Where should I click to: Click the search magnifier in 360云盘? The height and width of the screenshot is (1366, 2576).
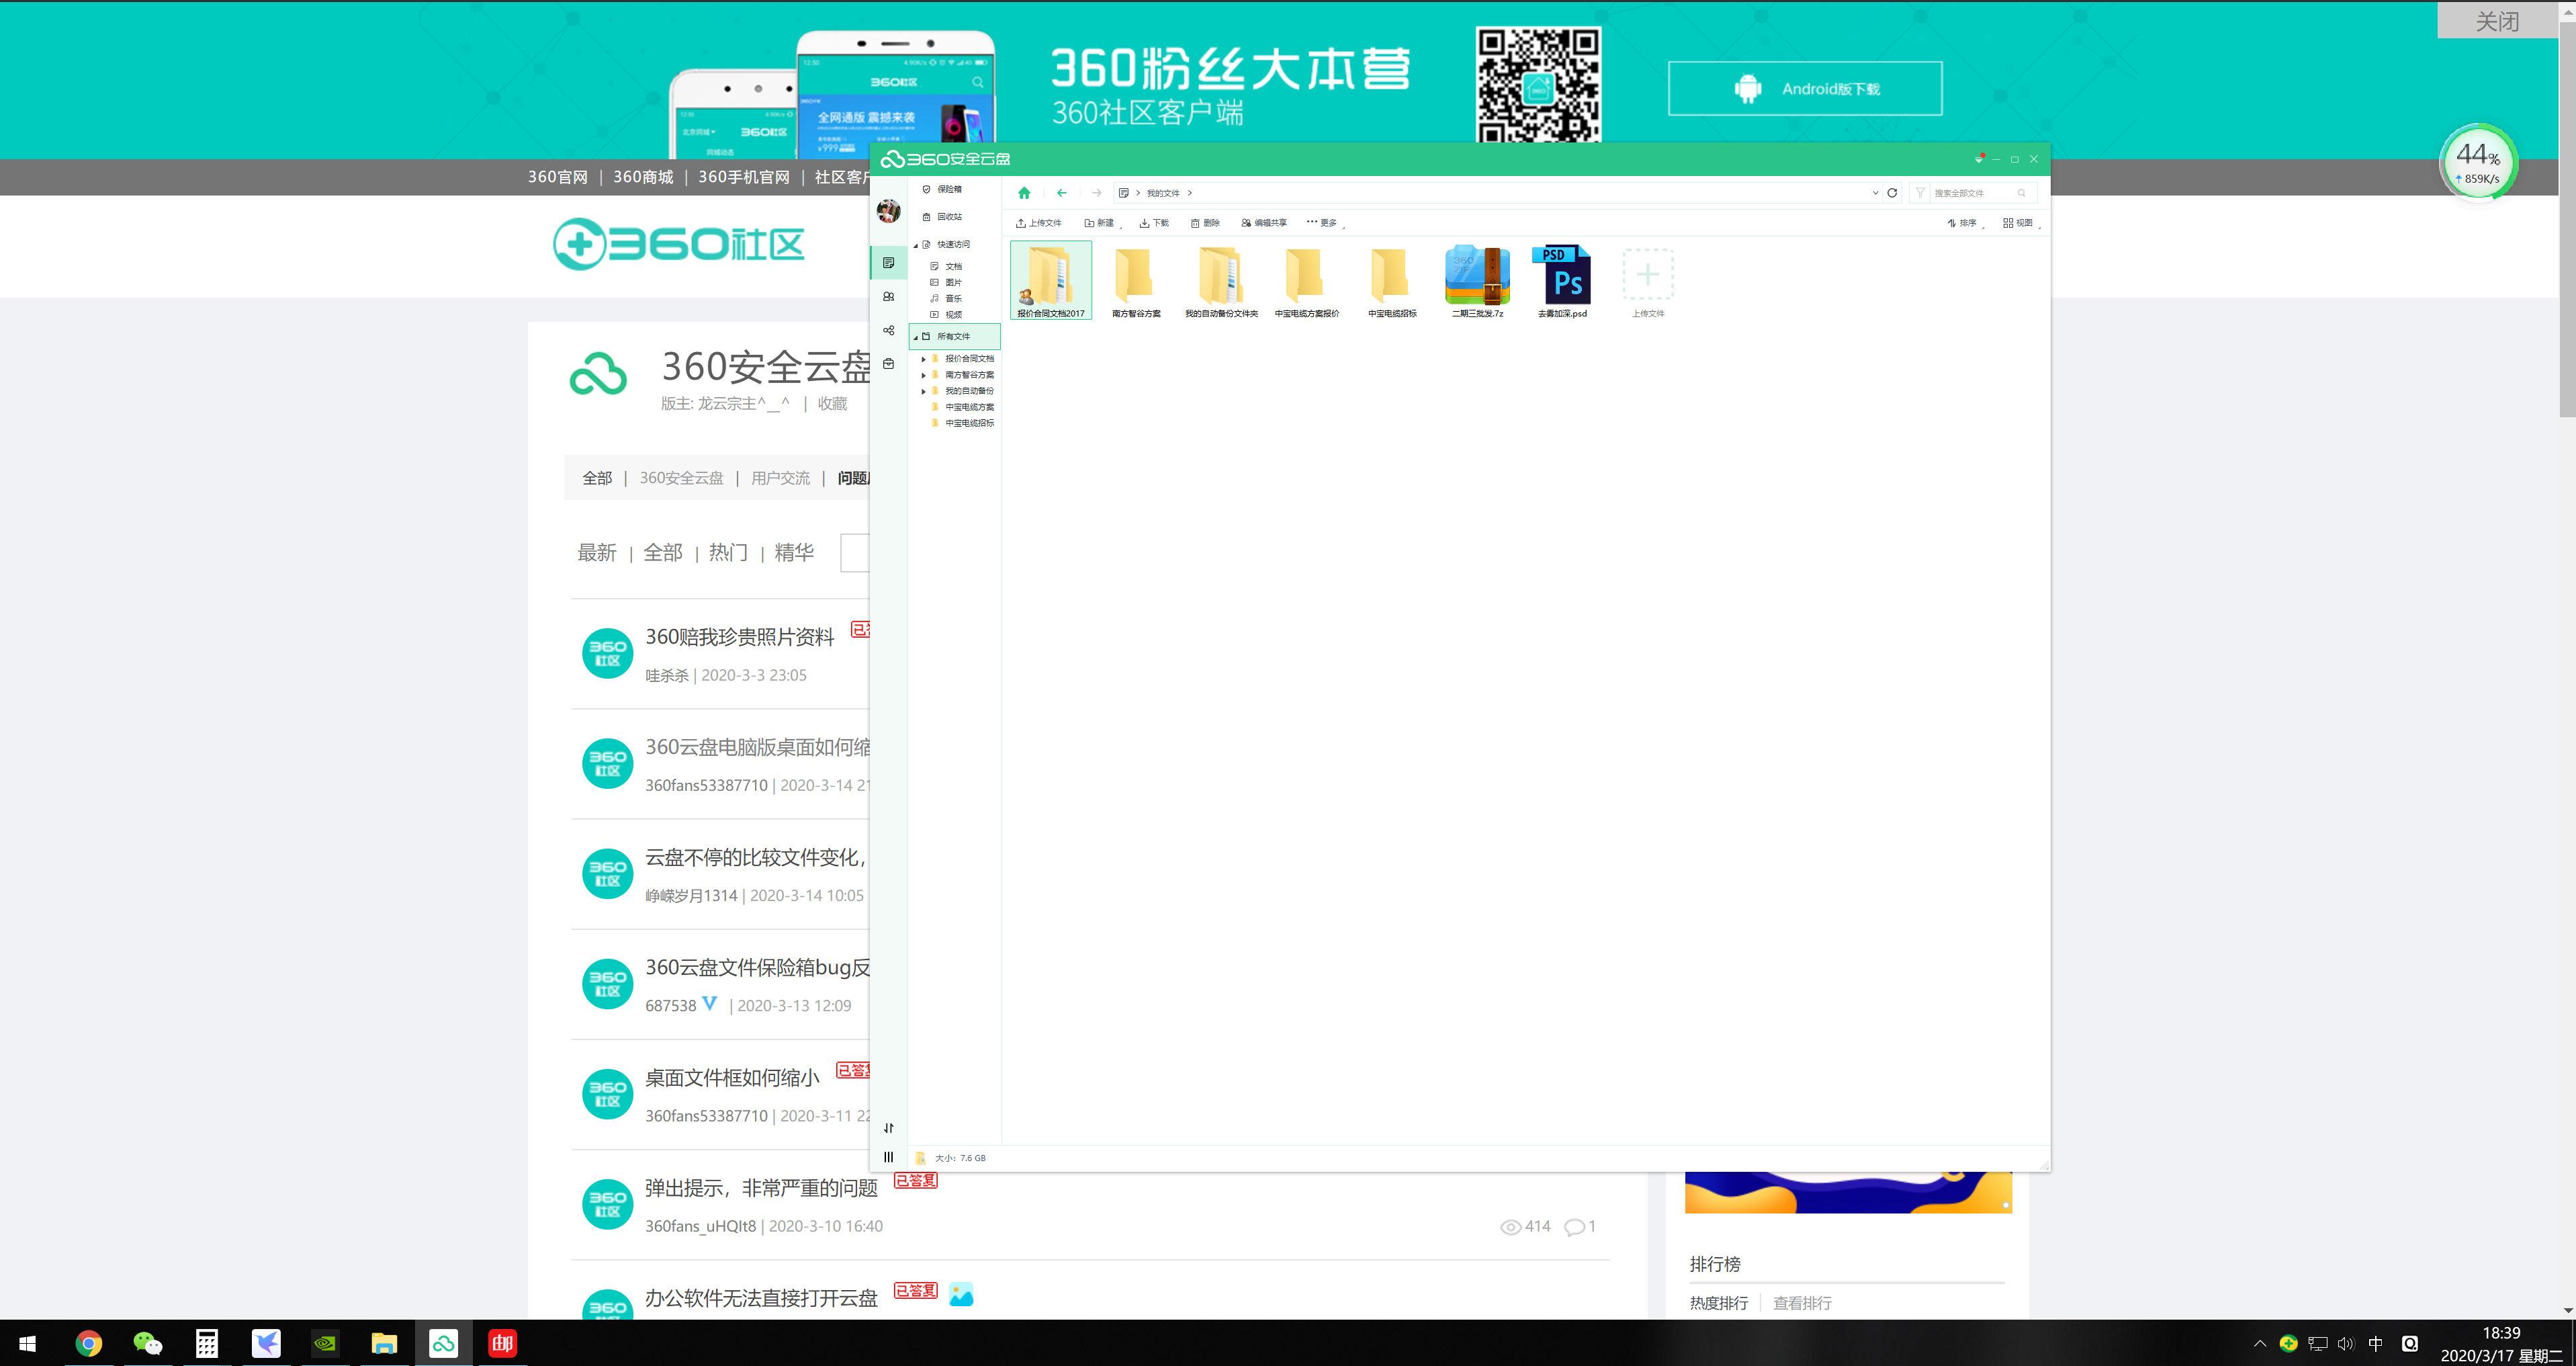2022,193
